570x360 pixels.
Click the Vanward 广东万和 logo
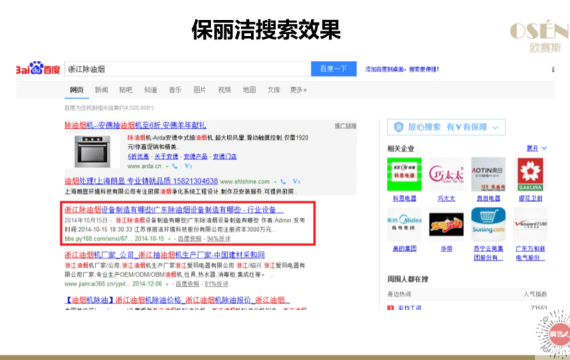[530, 224]
